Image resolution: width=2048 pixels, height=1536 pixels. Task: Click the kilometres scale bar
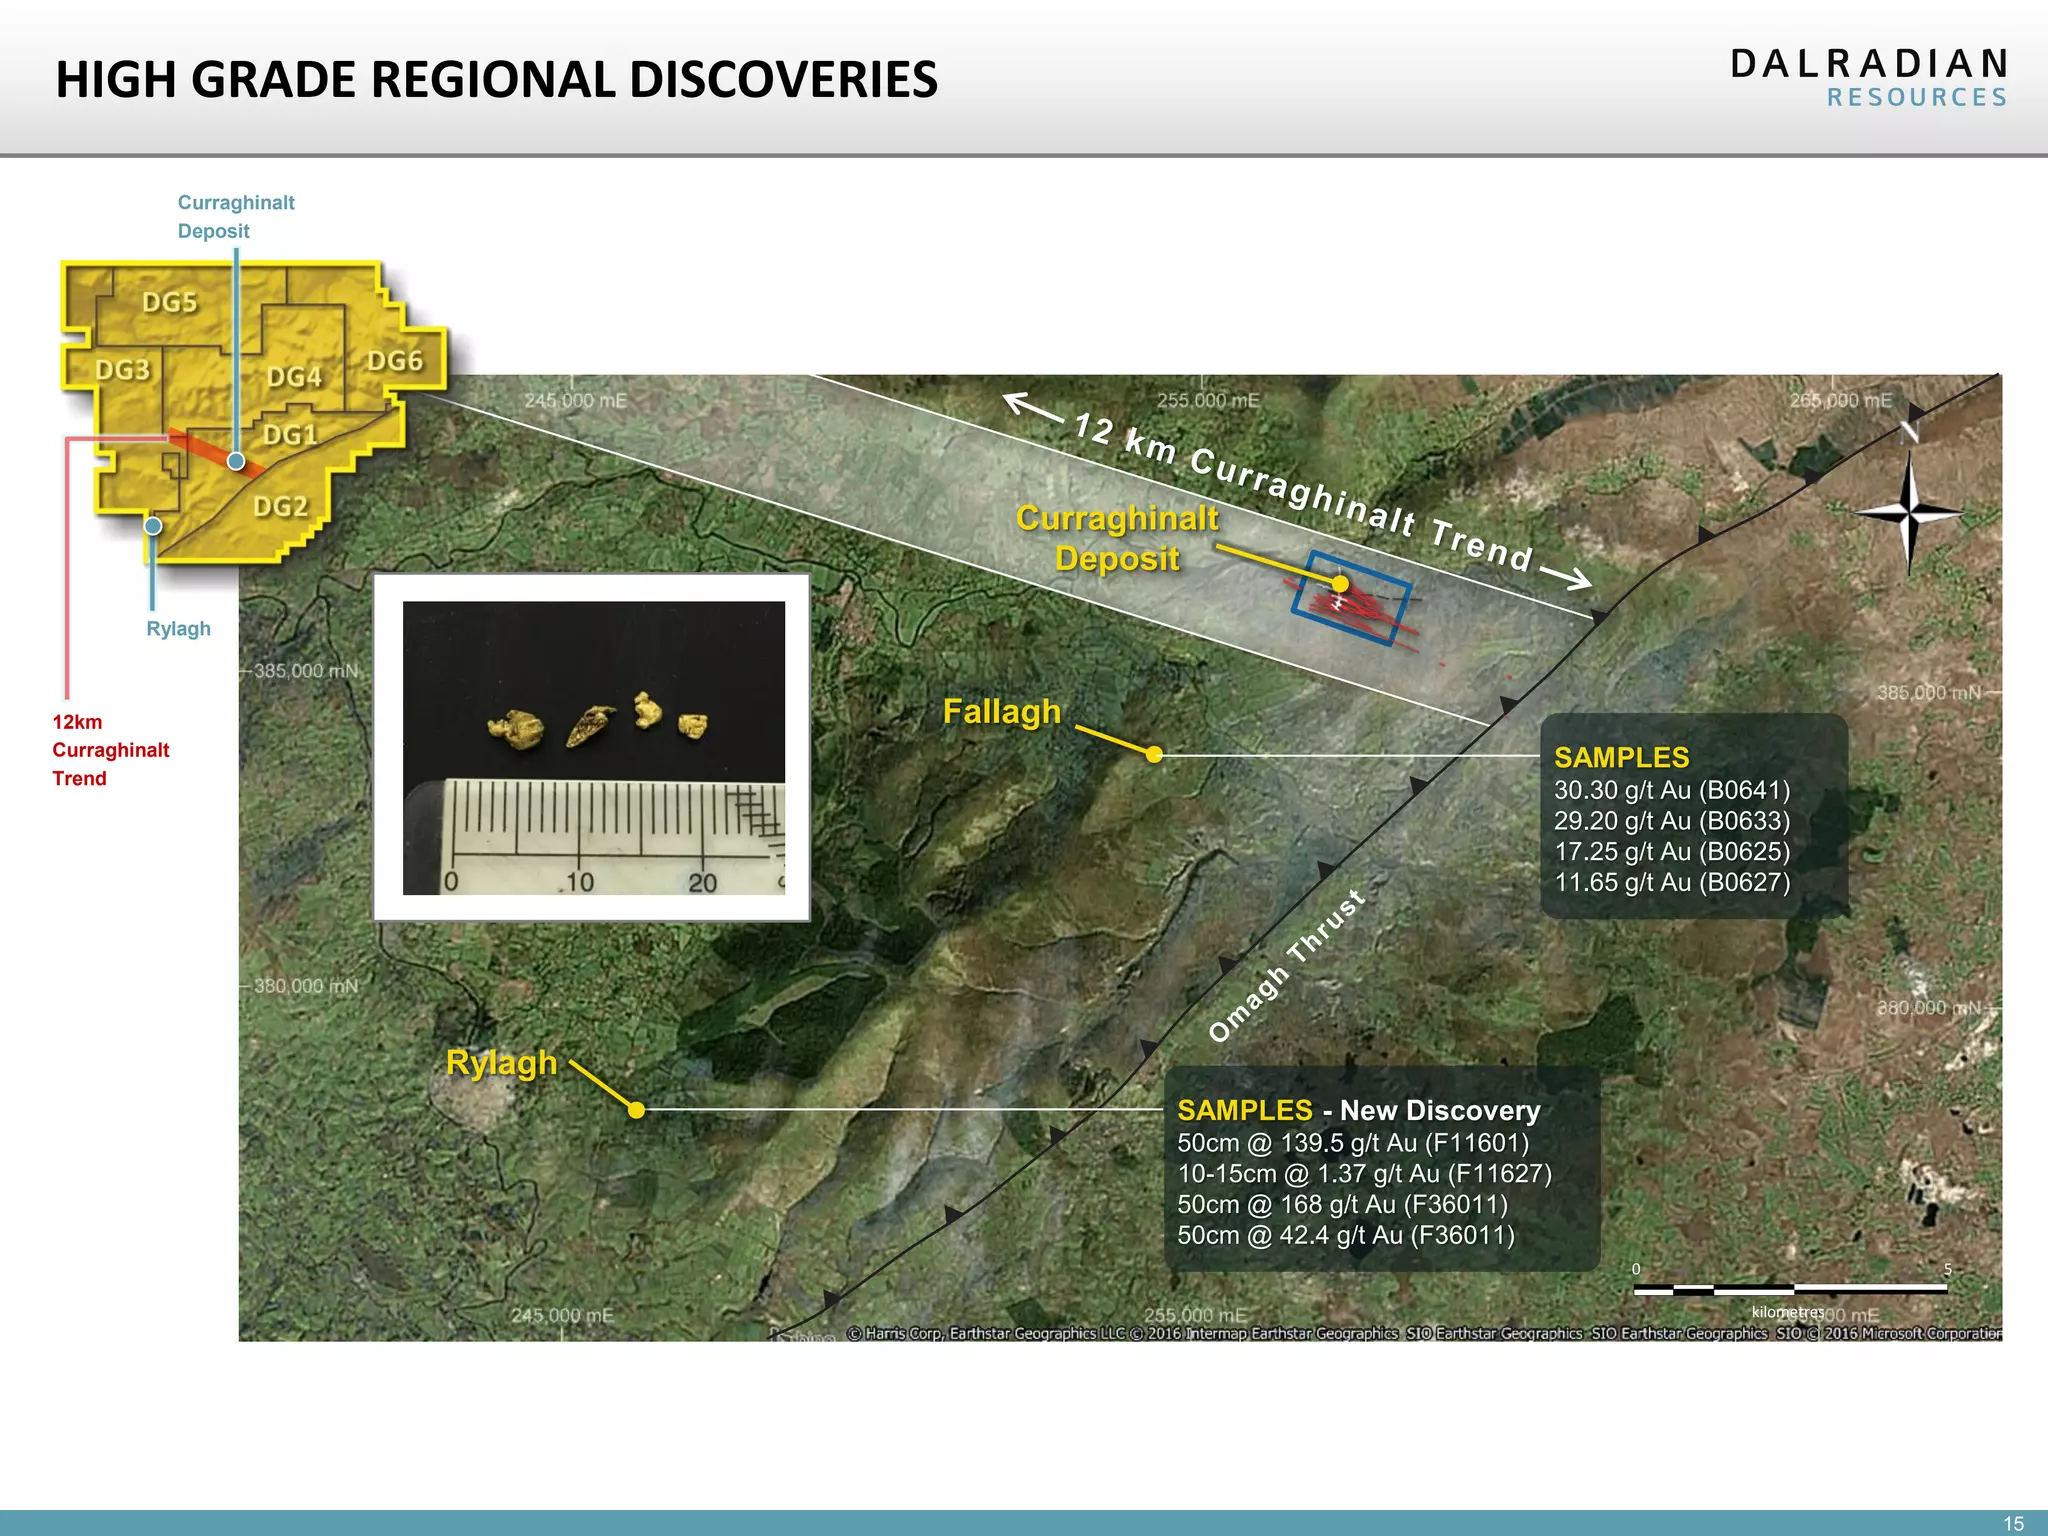pyautogui.click(x=1790, y=1289)
